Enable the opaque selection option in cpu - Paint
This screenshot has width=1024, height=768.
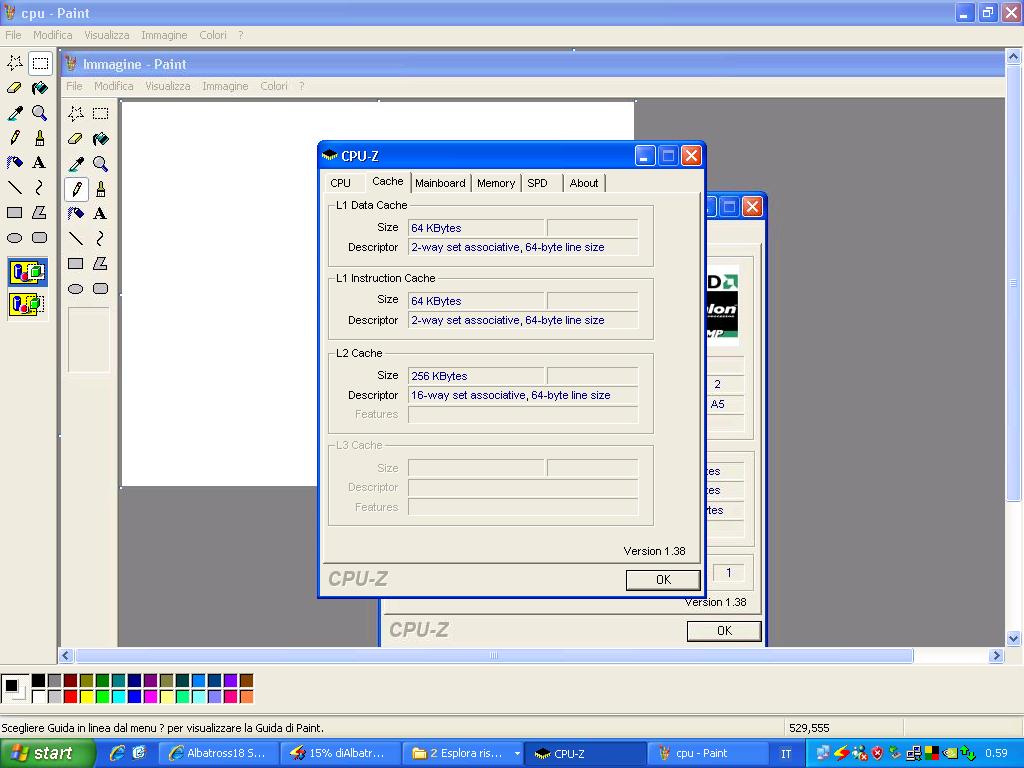pos(27,272)
